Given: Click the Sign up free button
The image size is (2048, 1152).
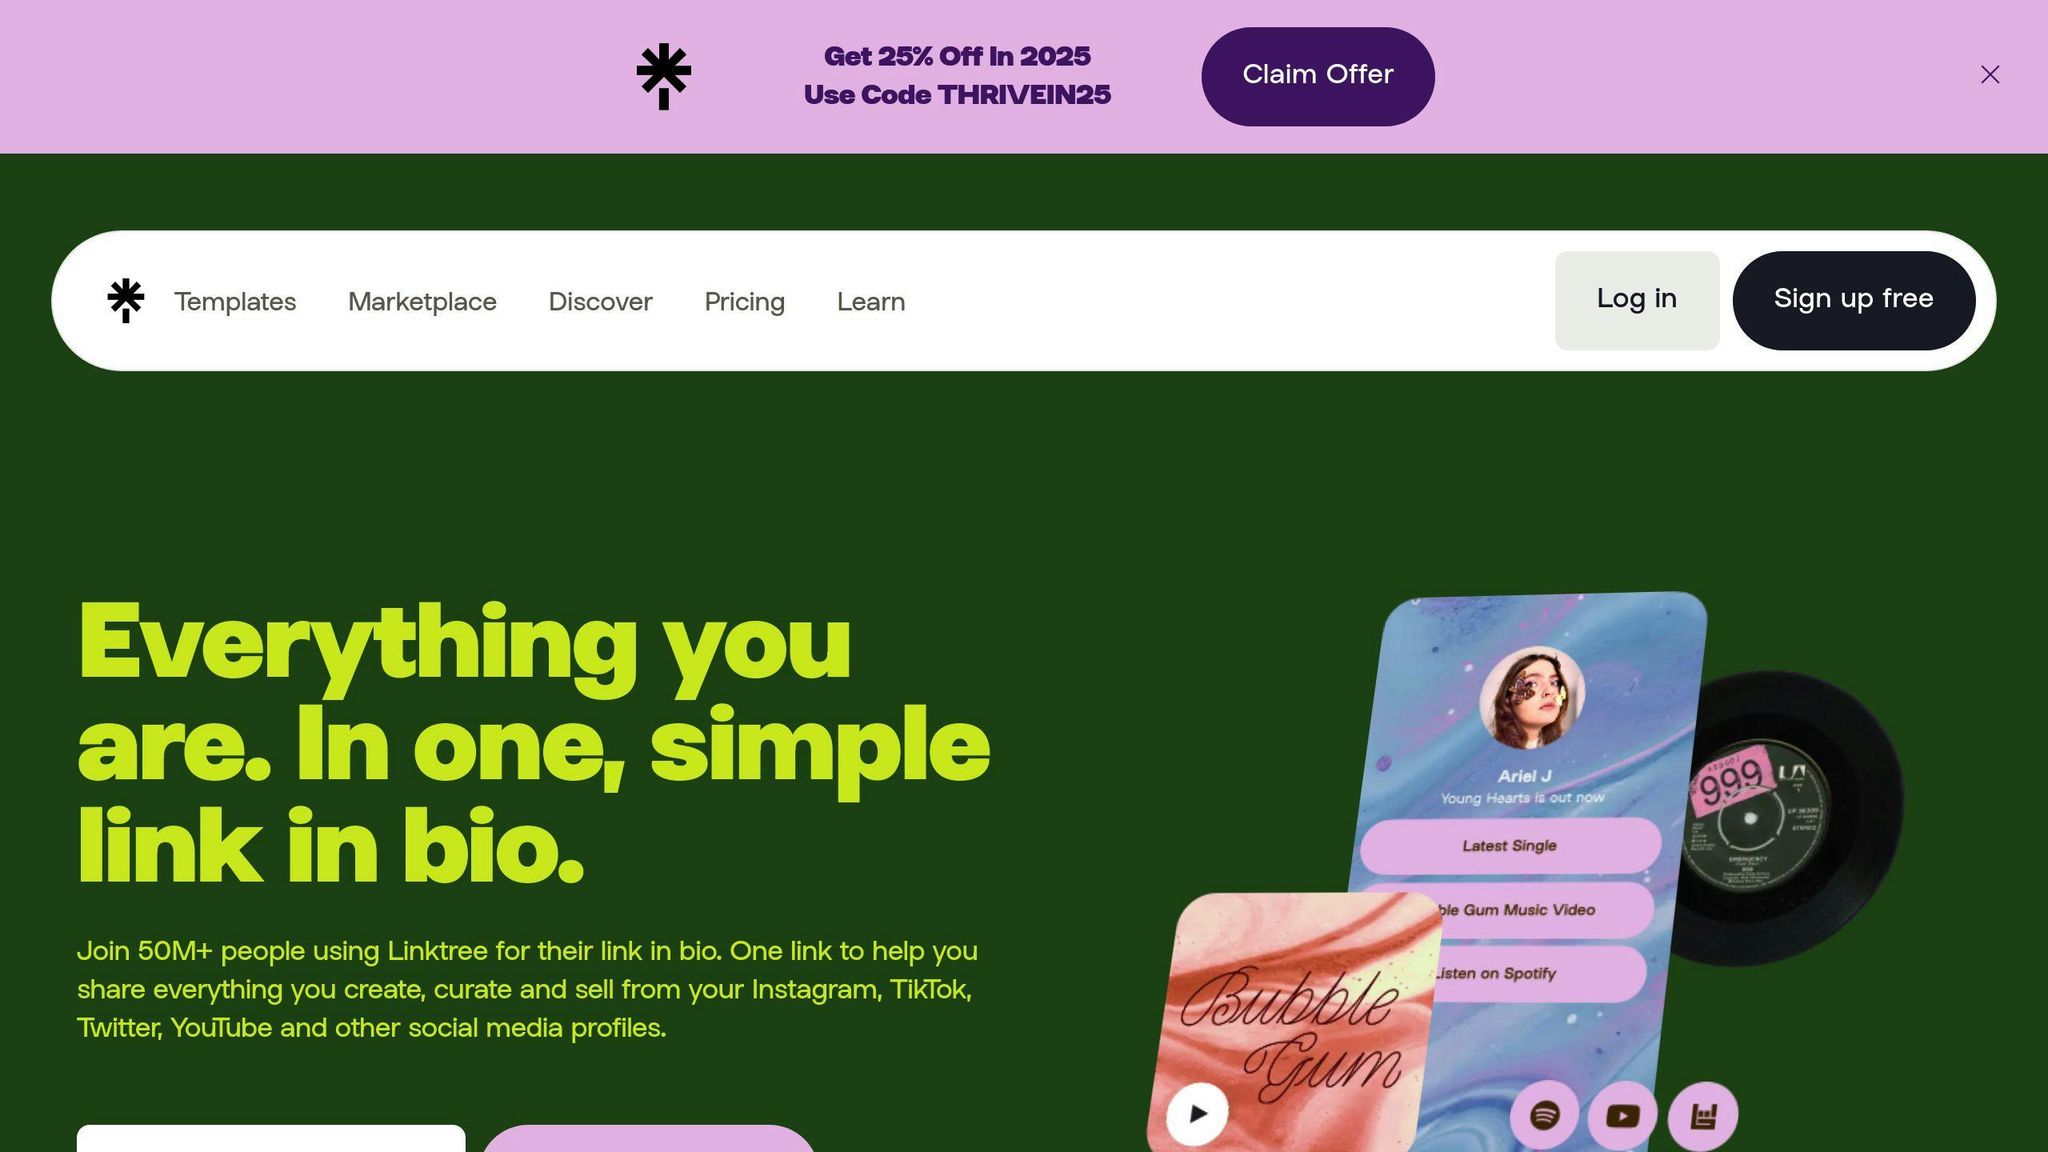Looking at the screenshot, I should click(x=1854, y=300).
